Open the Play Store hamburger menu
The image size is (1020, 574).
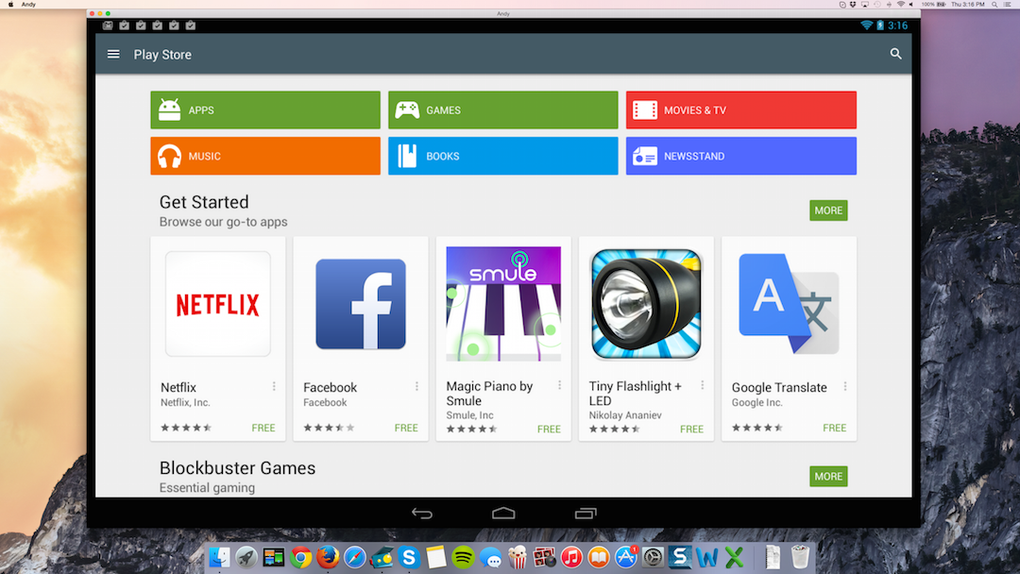coord(113,54)
